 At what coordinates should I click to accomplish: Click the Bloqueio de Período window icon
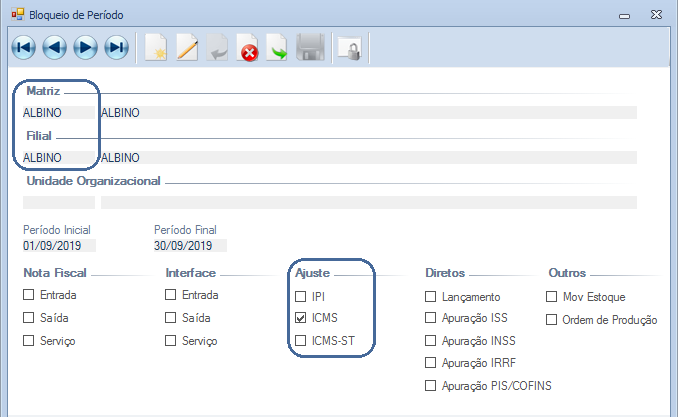18,15
